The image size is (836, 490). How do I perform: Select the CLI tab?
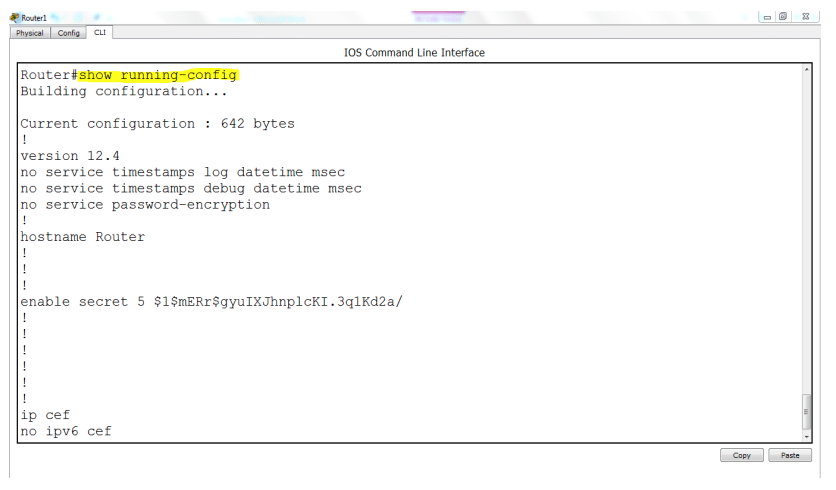point(100,33)
